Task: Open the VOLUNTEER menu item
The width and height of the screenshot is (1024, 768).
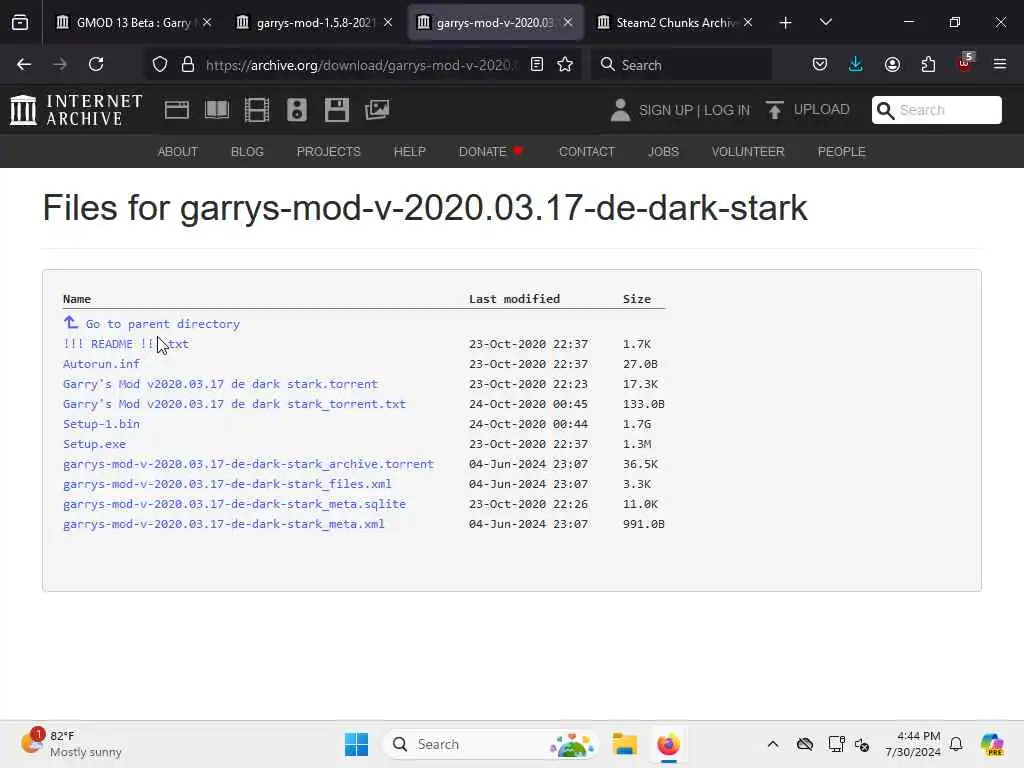Action: click(748, 152)
